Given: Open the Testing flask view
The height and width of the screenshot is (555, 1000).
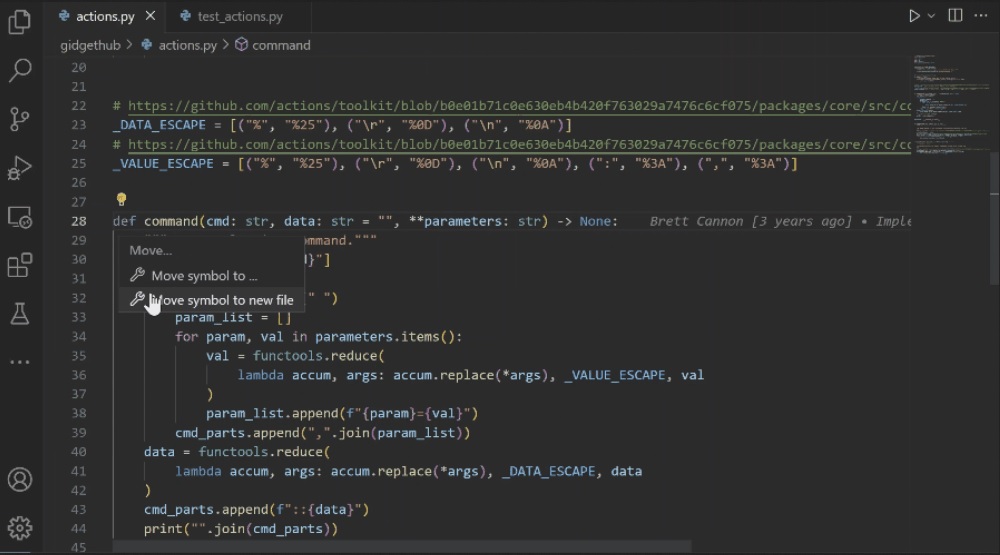Looking at the screenshot, I should point(20,314).
